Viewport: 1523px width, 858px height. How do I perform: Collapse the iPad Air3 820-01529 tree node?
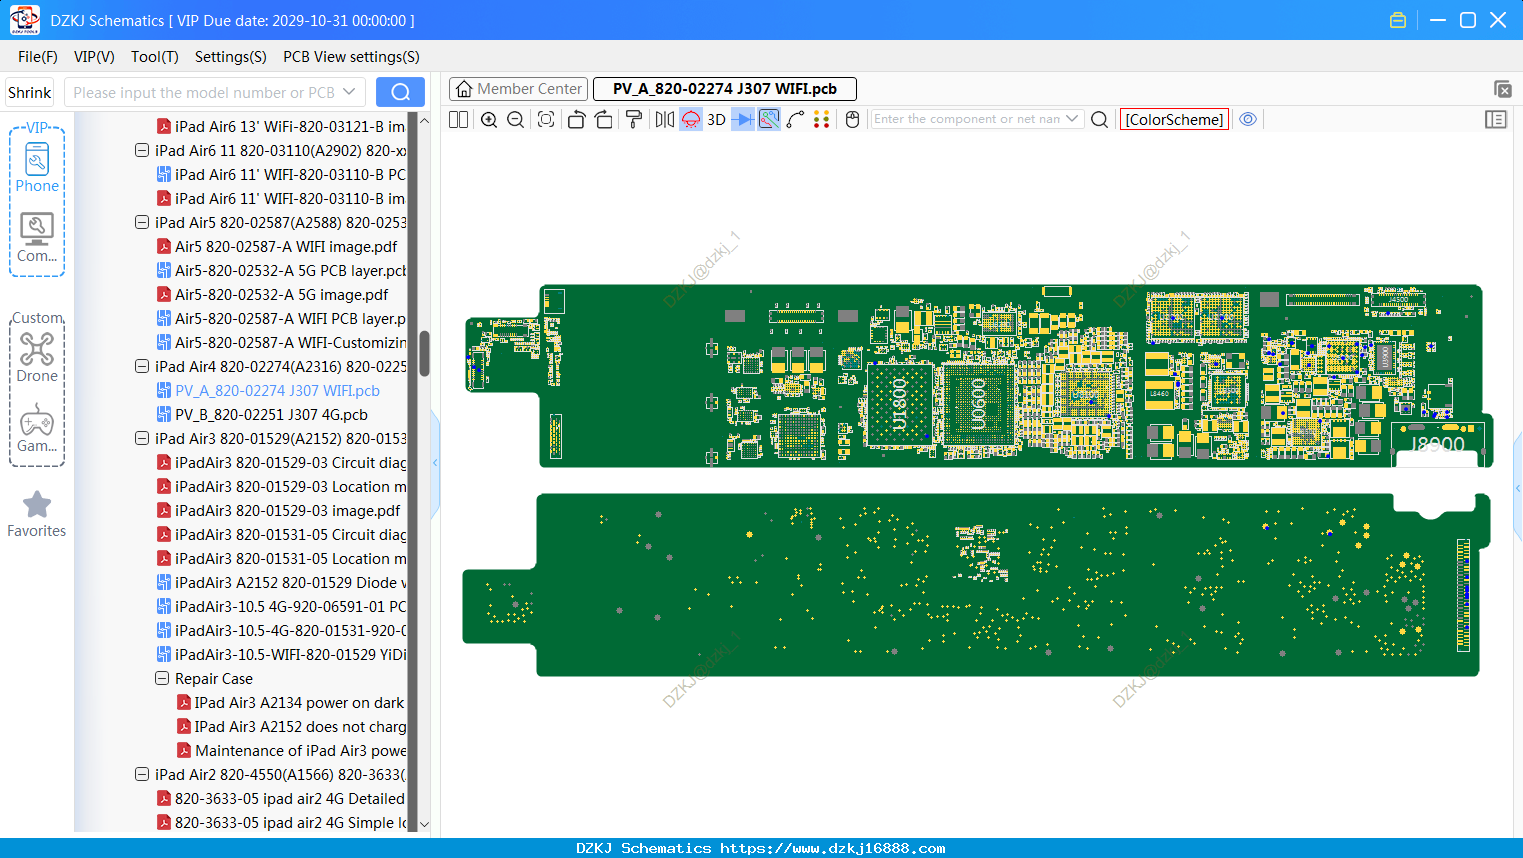point(142,438)
